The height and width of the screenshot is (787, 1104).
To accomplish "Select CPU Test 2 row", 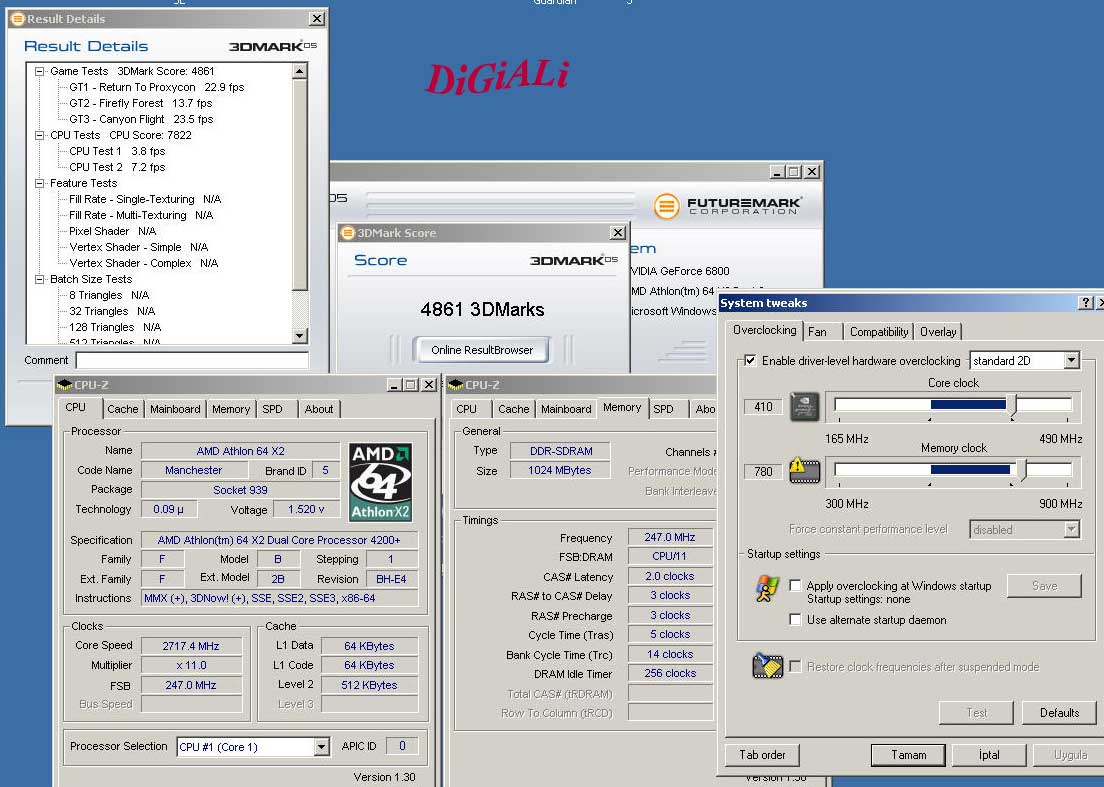I will click(x=117, y=168).
